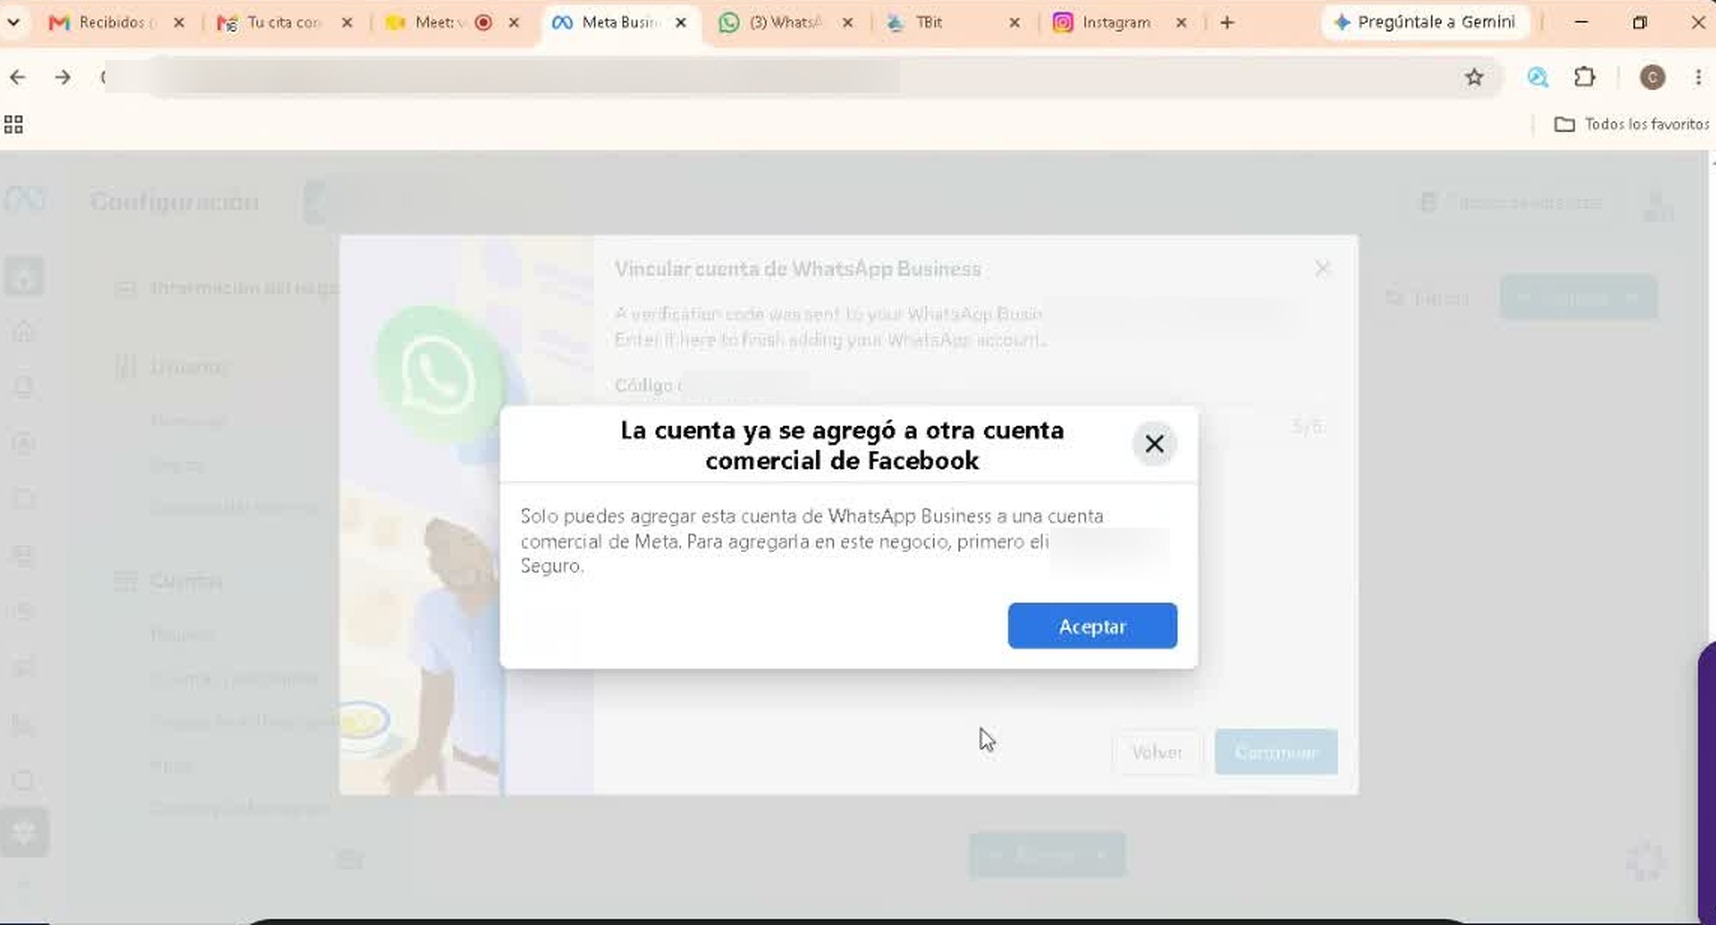Open the Chrome three-dot menu

tap(1698, 77)
